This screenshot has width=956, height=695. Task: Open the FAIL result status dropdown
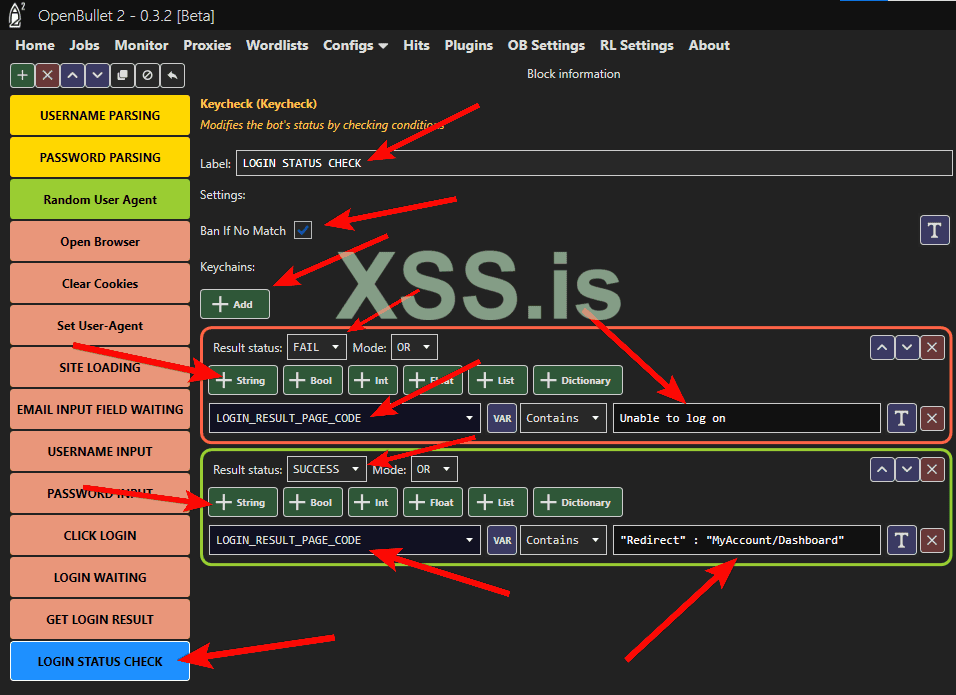point(316,348)
